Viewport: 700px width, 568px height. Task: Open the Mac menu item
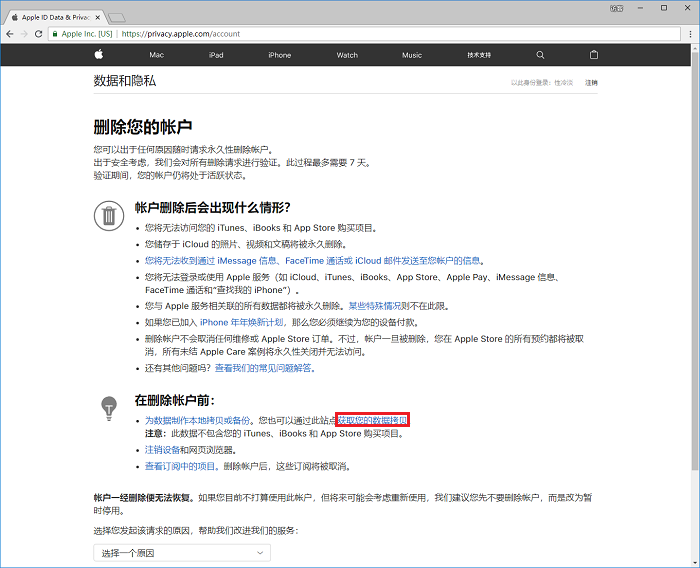(156, 55)
